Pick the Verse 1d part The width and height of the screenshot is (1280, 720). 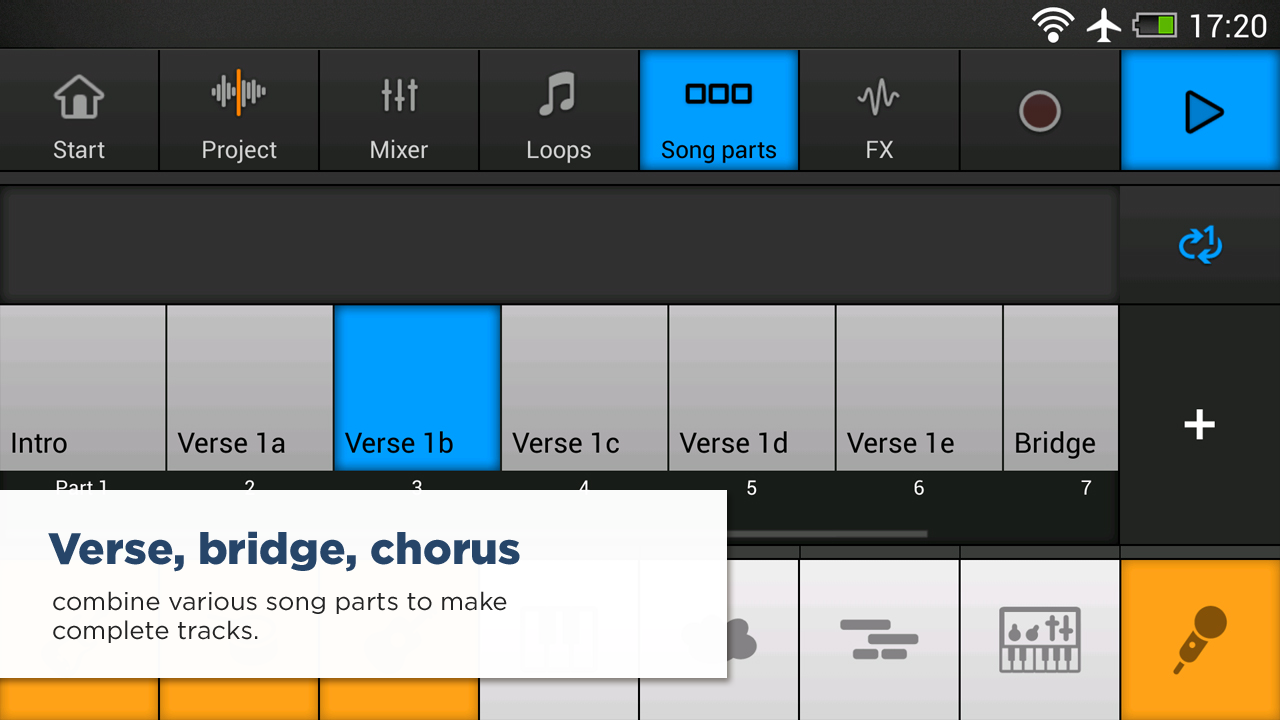coord(752,388)
